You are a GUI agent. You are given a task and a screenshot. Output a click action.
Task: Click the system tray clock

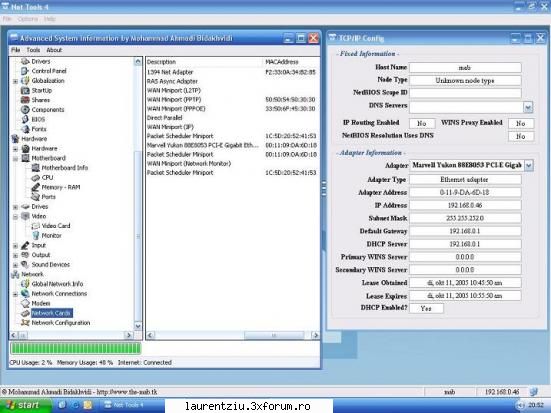pos(535,405)
